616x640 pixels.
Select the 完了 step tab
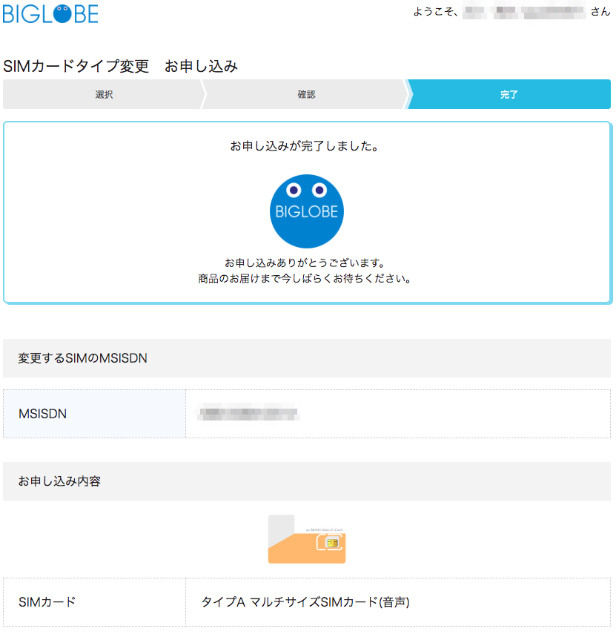[x=509, y=94]
